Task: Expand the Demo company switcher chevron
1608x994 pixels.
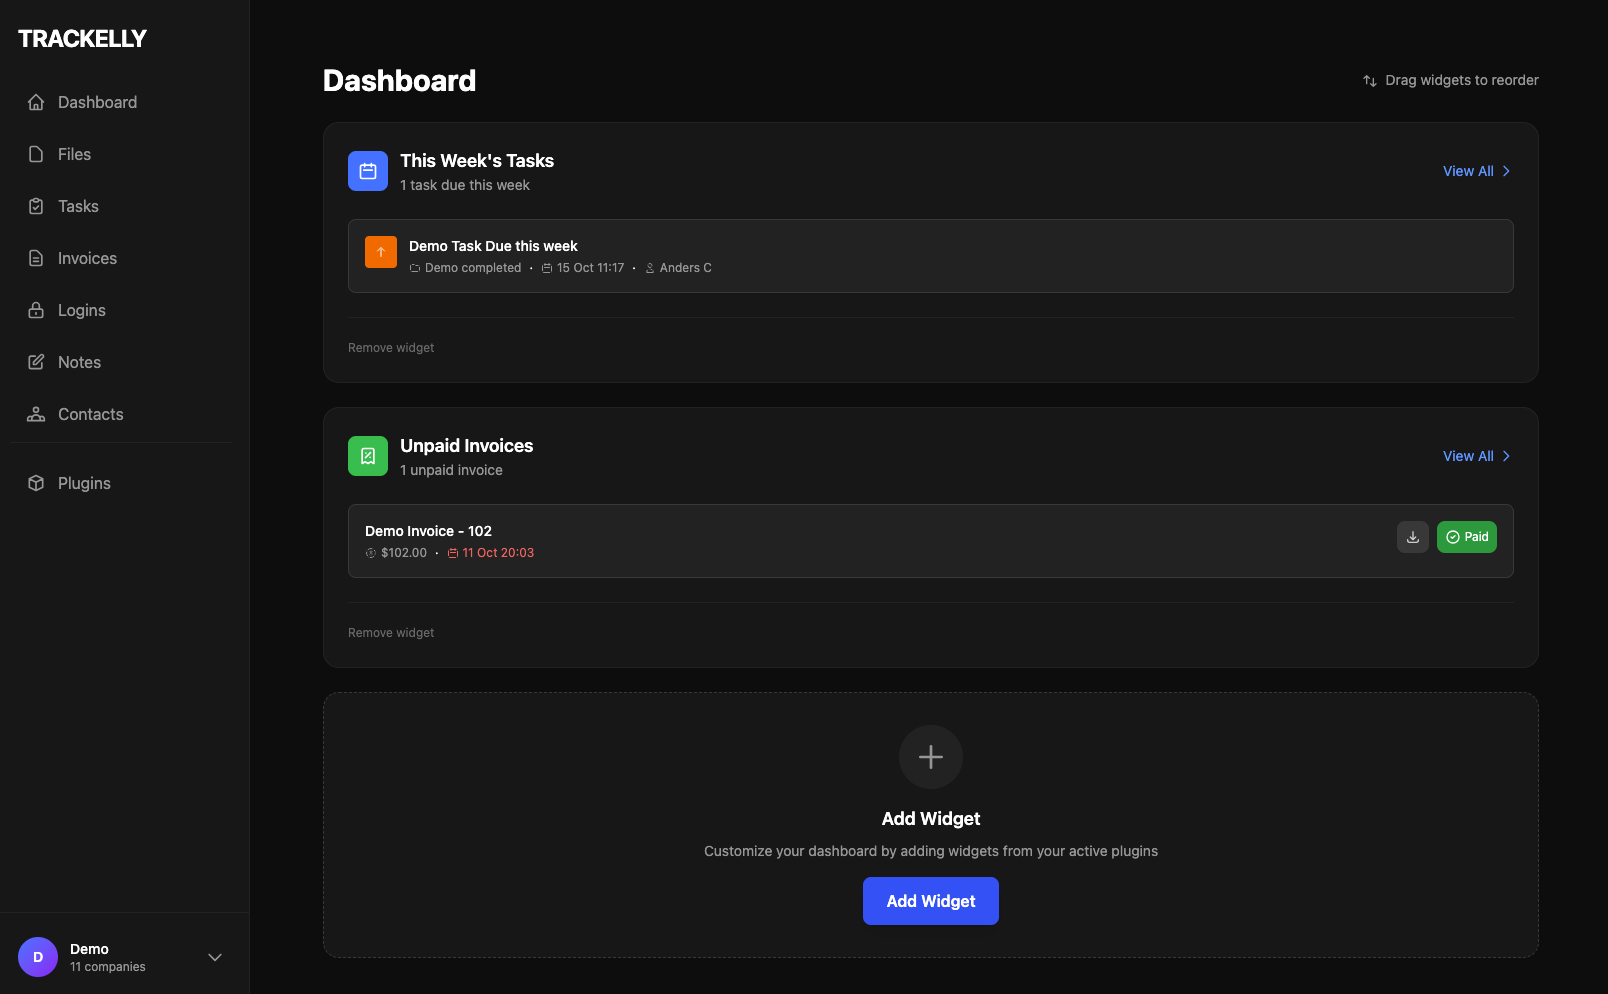Action: (215, 957)
